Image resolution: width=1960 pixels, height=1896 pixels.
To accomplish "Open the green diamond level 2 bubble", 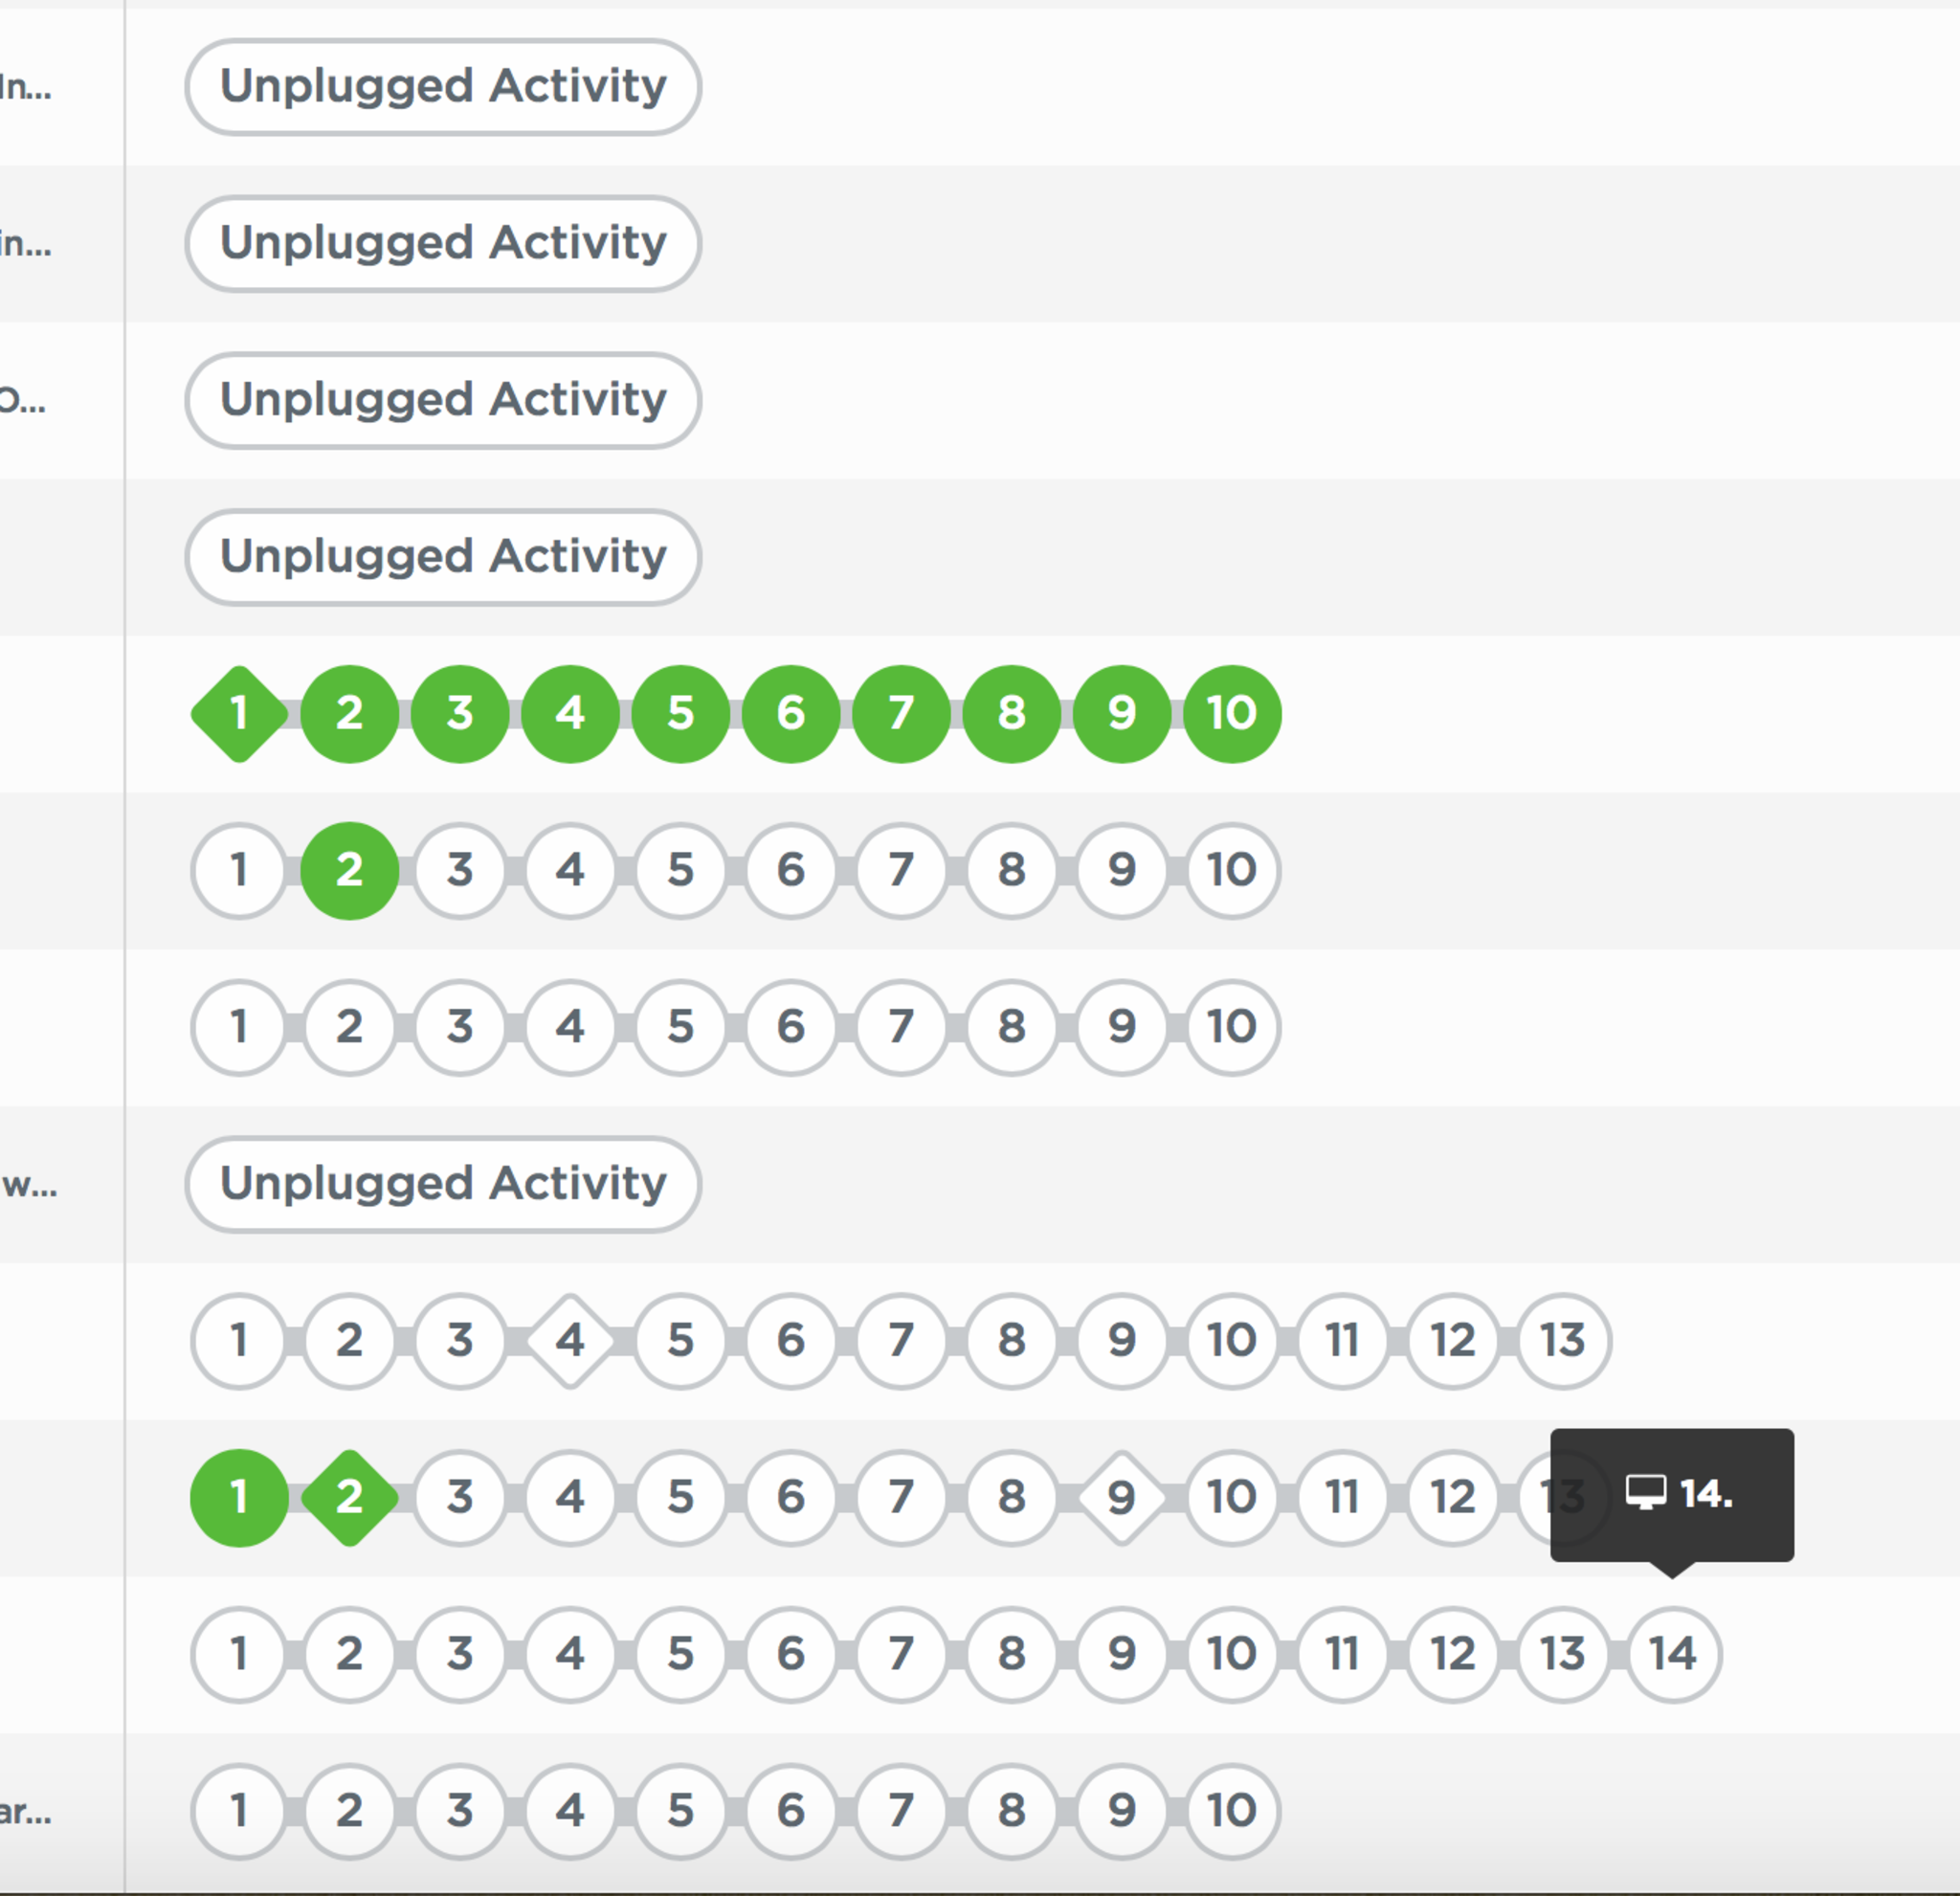I will tap(349, 1497).
